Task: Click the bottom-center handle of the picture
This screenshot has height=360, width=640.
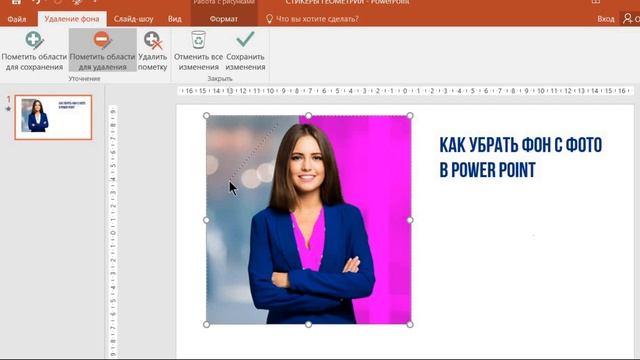Action: point(309,324)
